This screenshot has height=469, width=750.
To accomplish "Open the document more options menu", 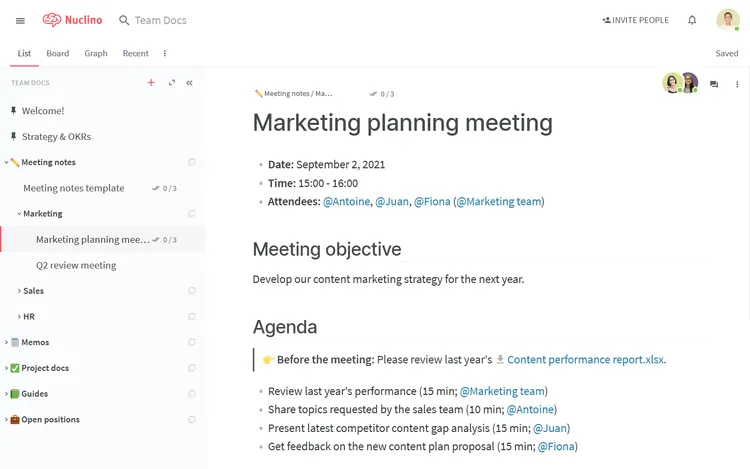I will [737, 84].
